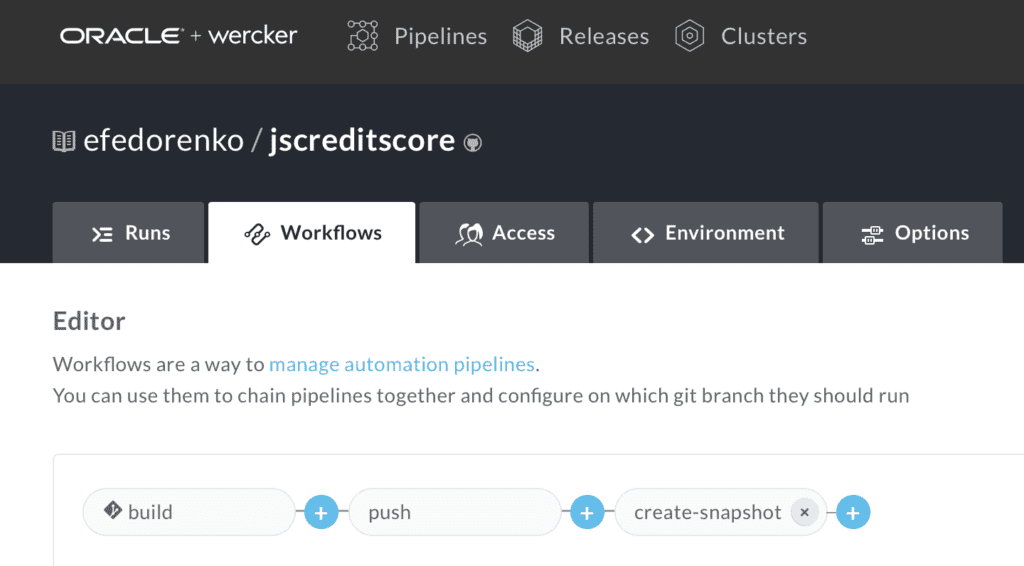Screen dimensions: 1024x566
Task: Click the Editor heading
Action: click(x=89, y=321)
